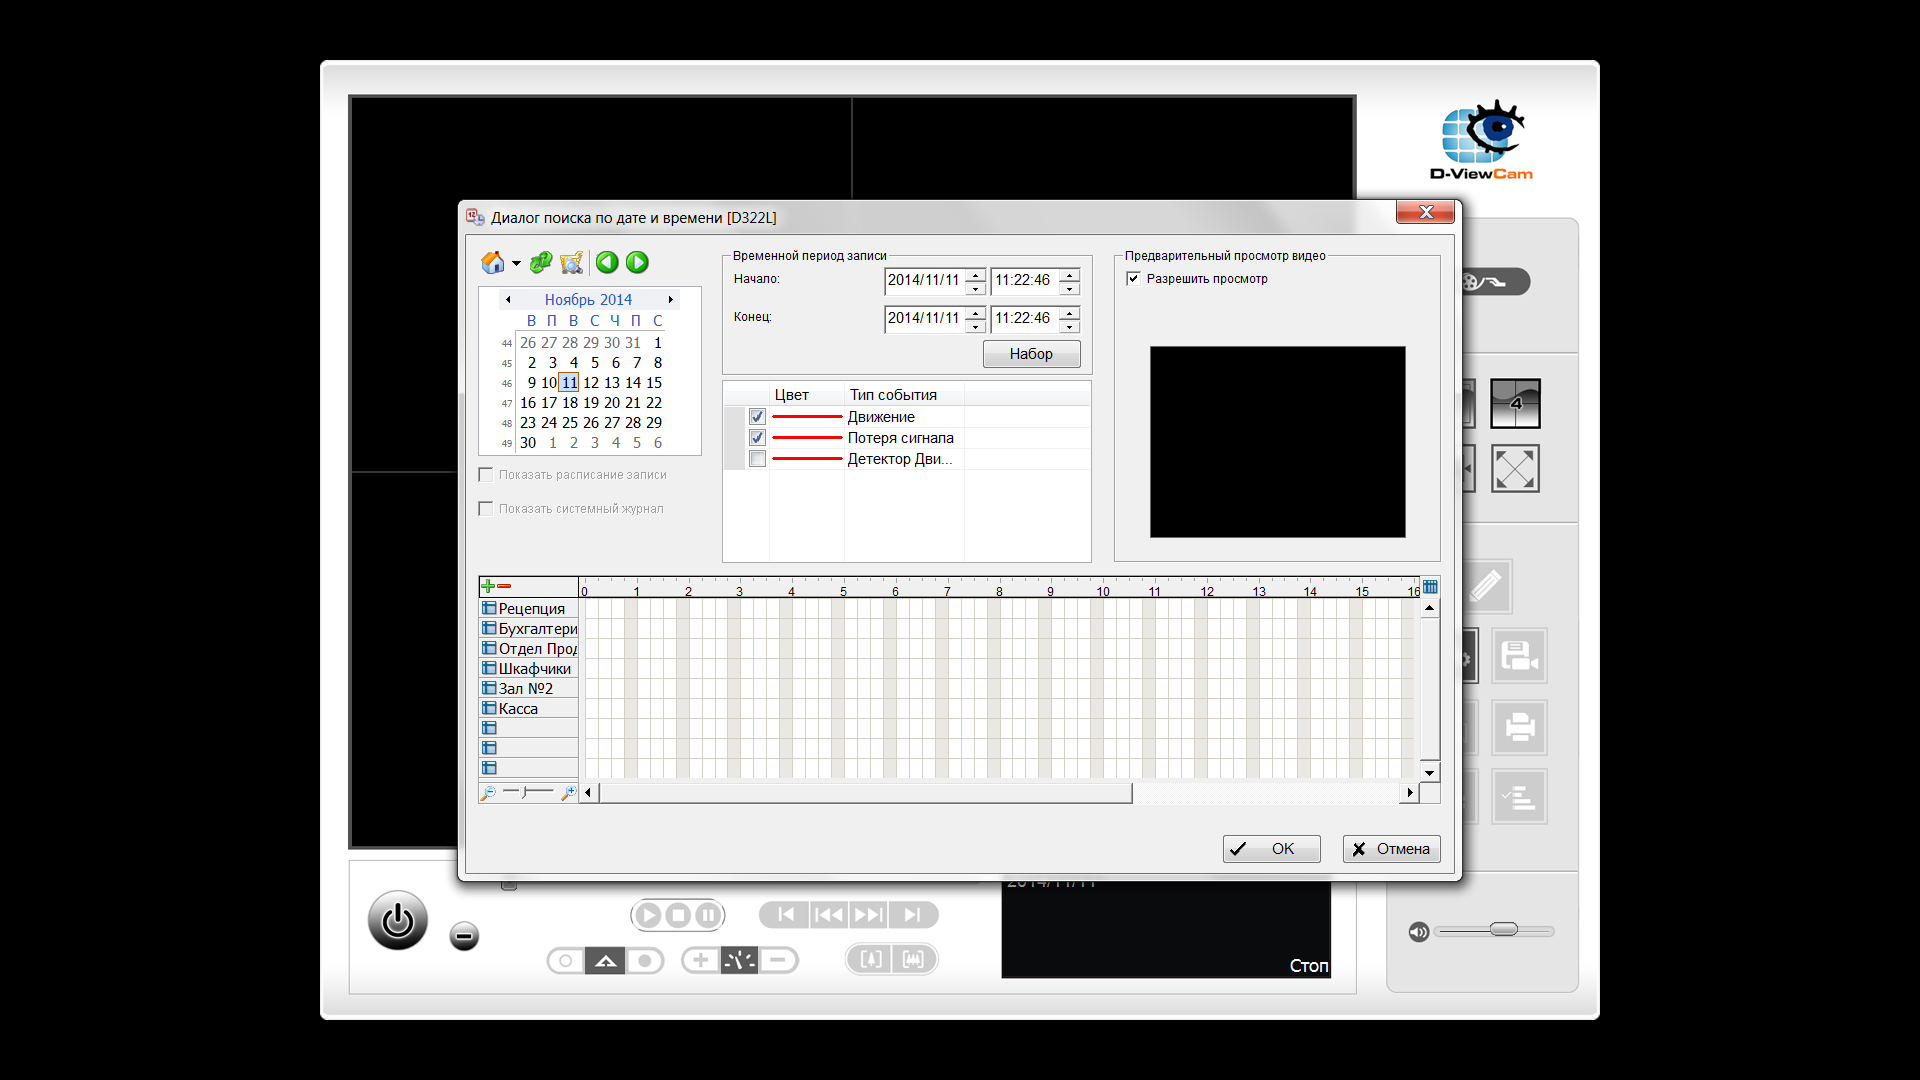
Task: Click the search log magnifier icon
Action: click(572, 262)
